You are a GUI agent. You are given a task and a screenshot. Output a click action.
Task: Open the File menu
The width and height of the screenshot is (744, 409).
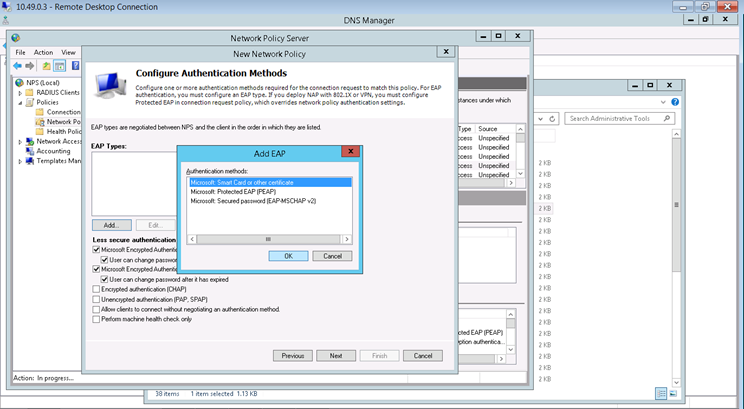point(20,52)
